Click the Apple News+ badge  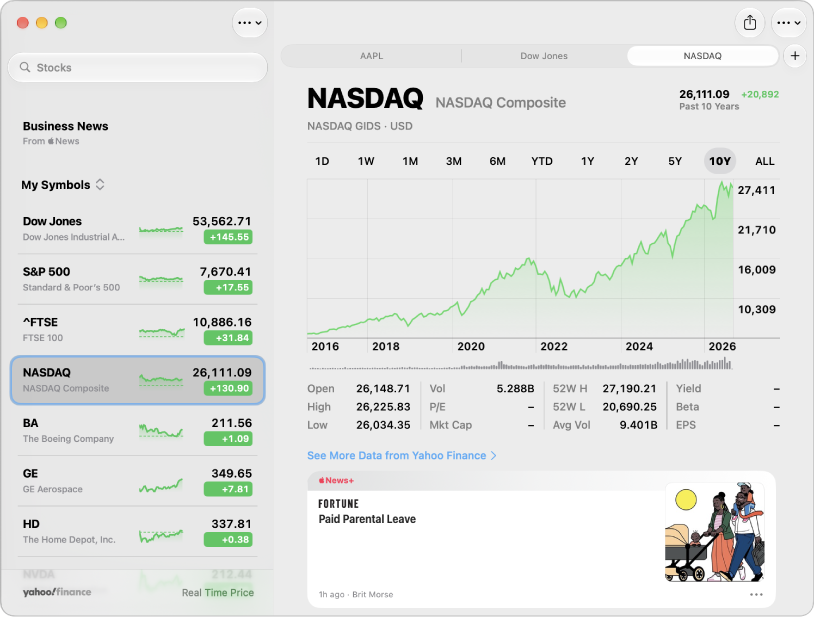pyautogui.click(x=336, y=480)
